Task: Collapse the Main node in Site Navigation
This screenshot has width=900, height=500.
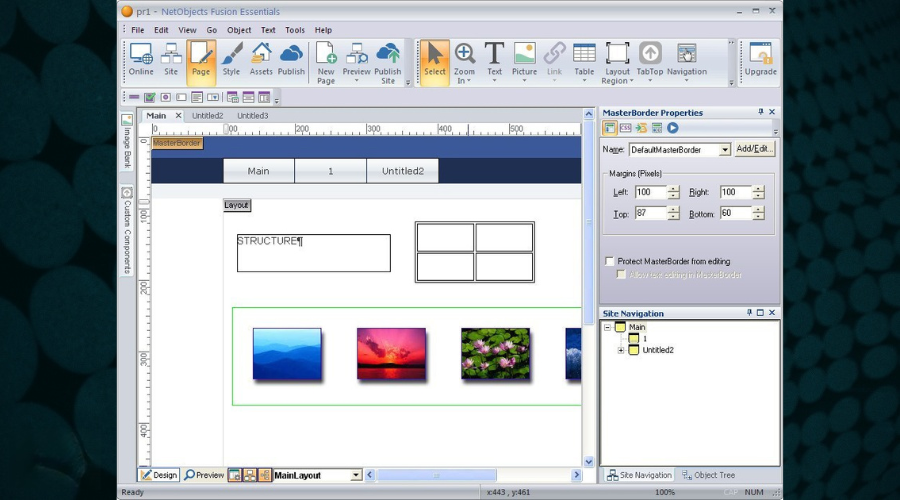Action: pos(607,327)
